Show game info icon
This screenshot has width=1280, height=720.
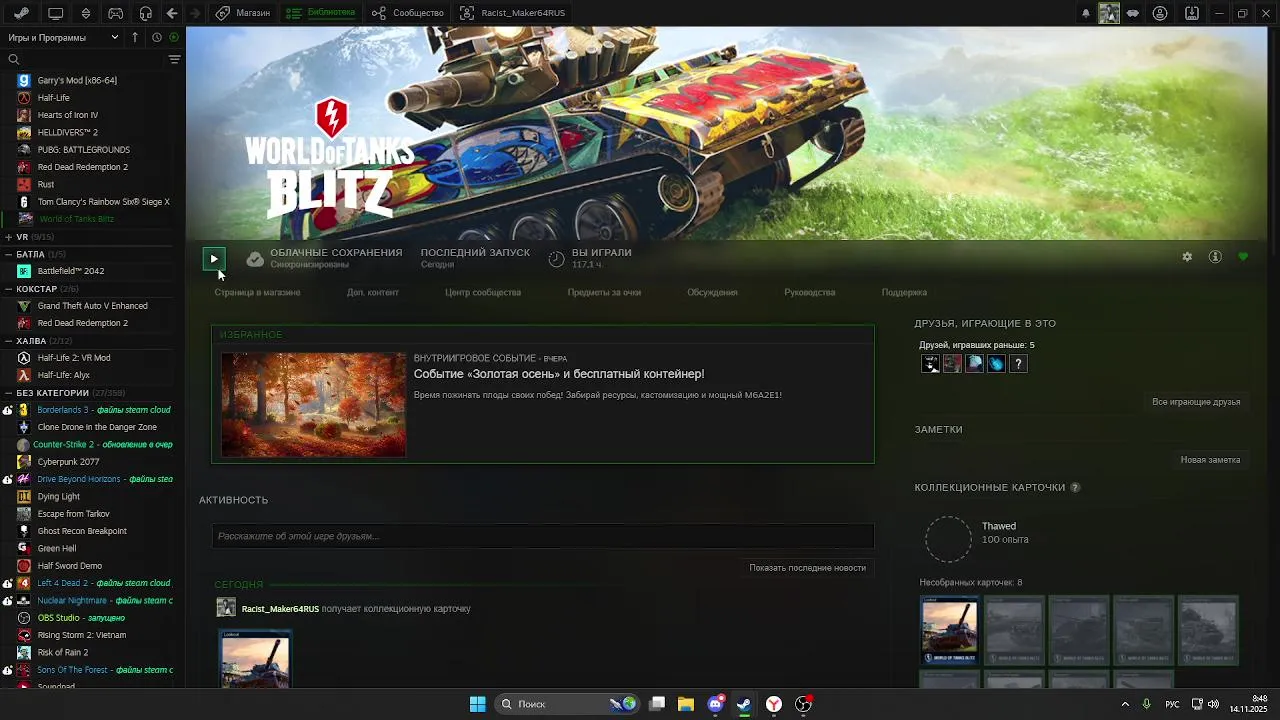tap(1215, 257)
